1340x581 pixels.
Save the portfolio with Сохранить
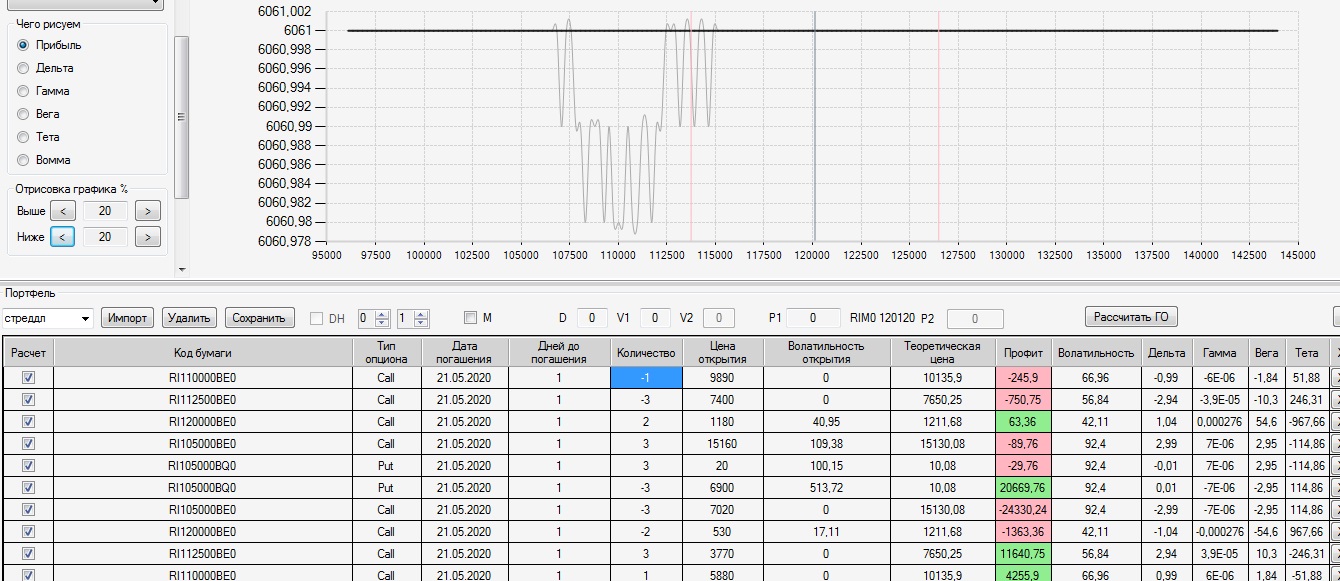[260, 318]
